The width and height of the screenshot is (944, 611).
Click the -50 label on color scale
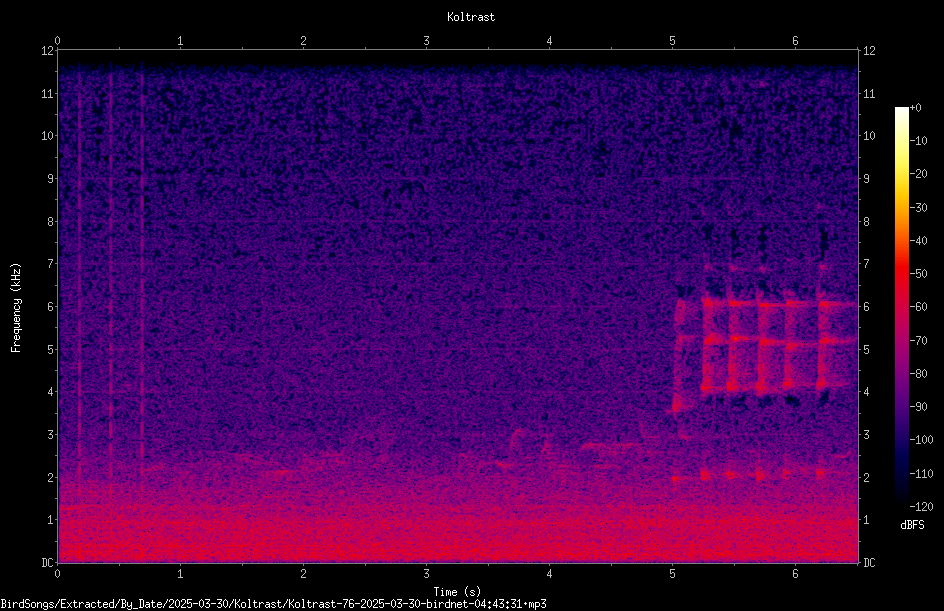click(x=919, y=274)
